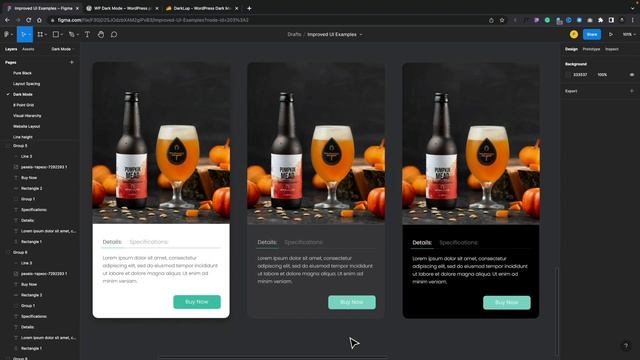The image size is (640, 360).
Task: Click Buy Now on the gray card
Action: (352, 302)
